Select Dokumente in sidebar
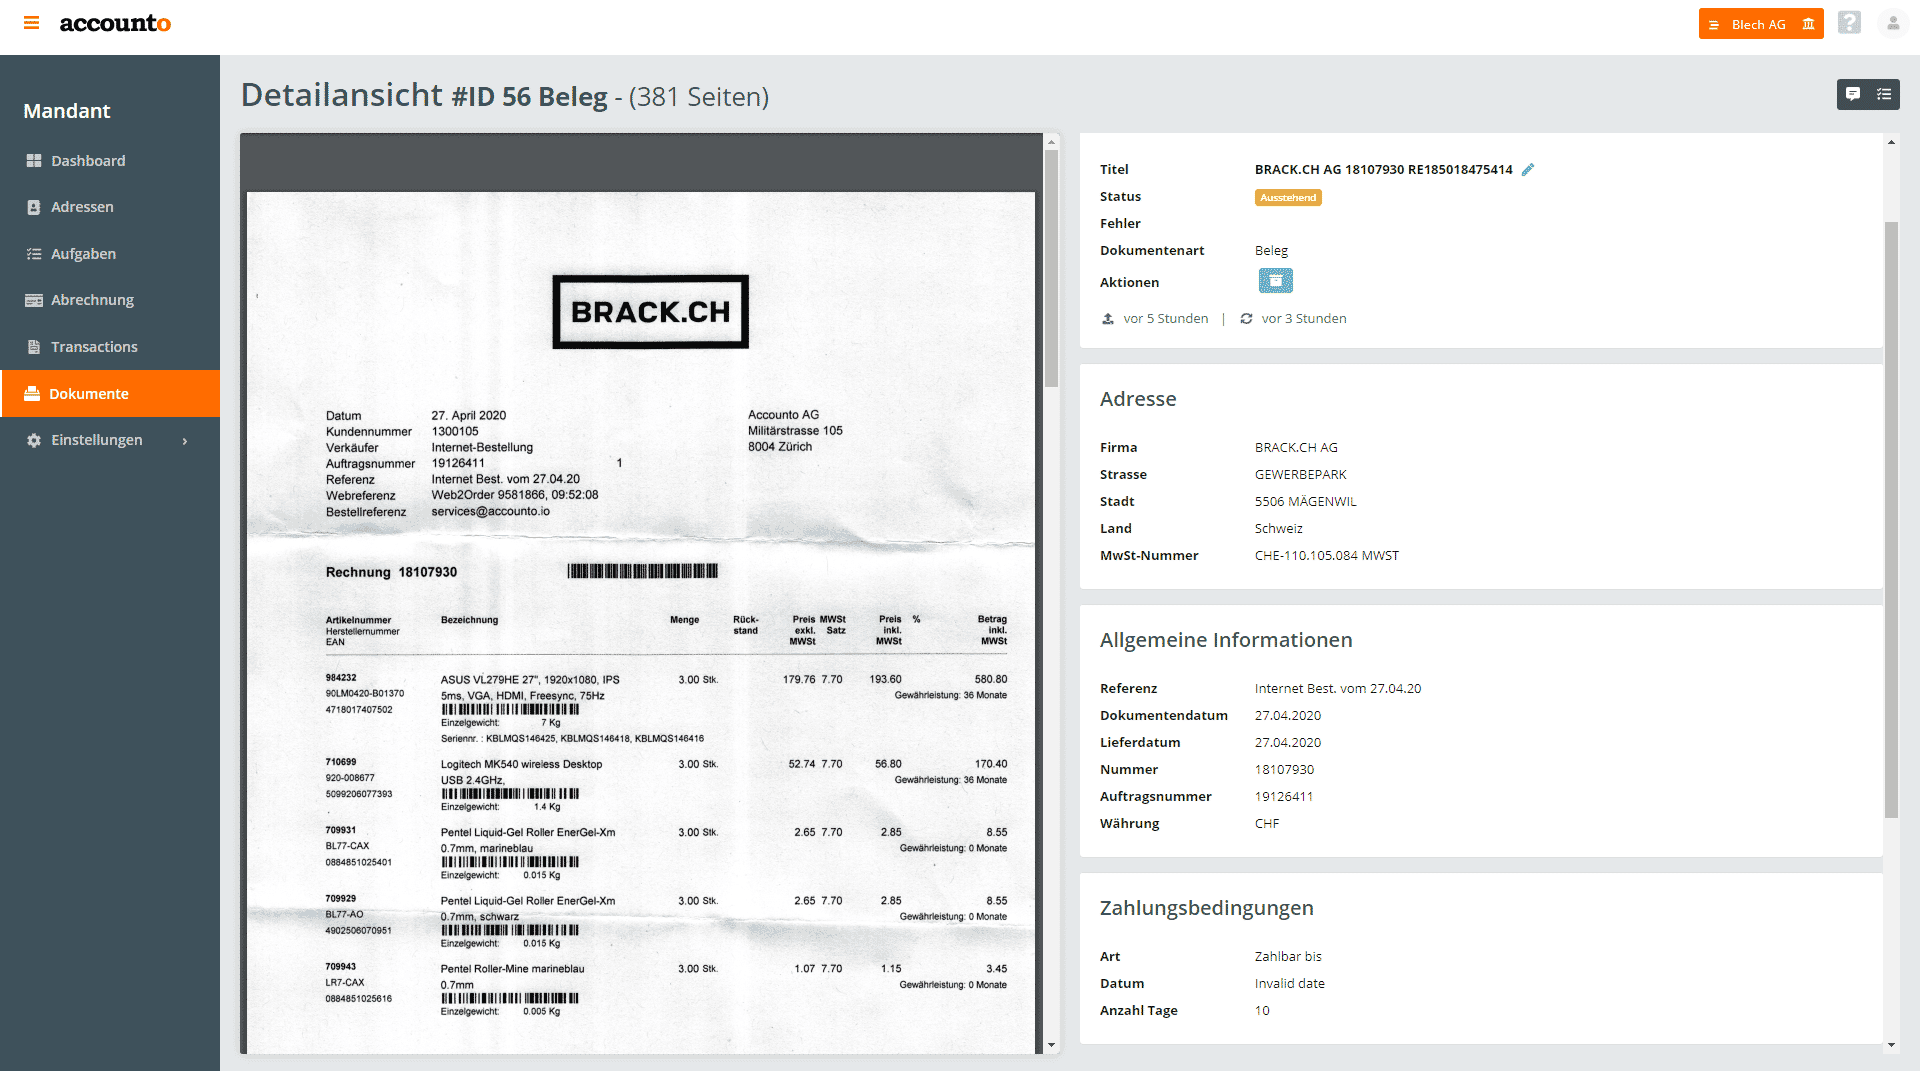Viewport: 1920px width, 1071px height. coord(110,393)
